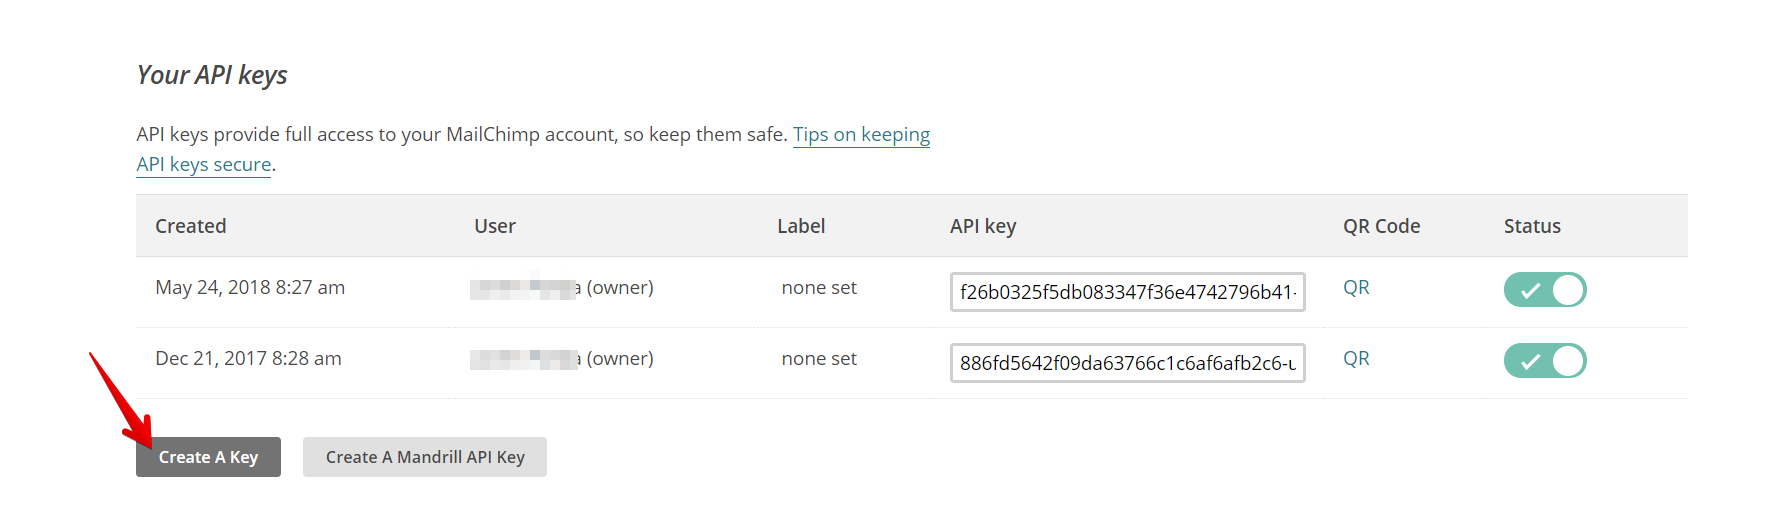
Task: Edit "none set" label of Dec 21 key
Action: tap(819, 359)
